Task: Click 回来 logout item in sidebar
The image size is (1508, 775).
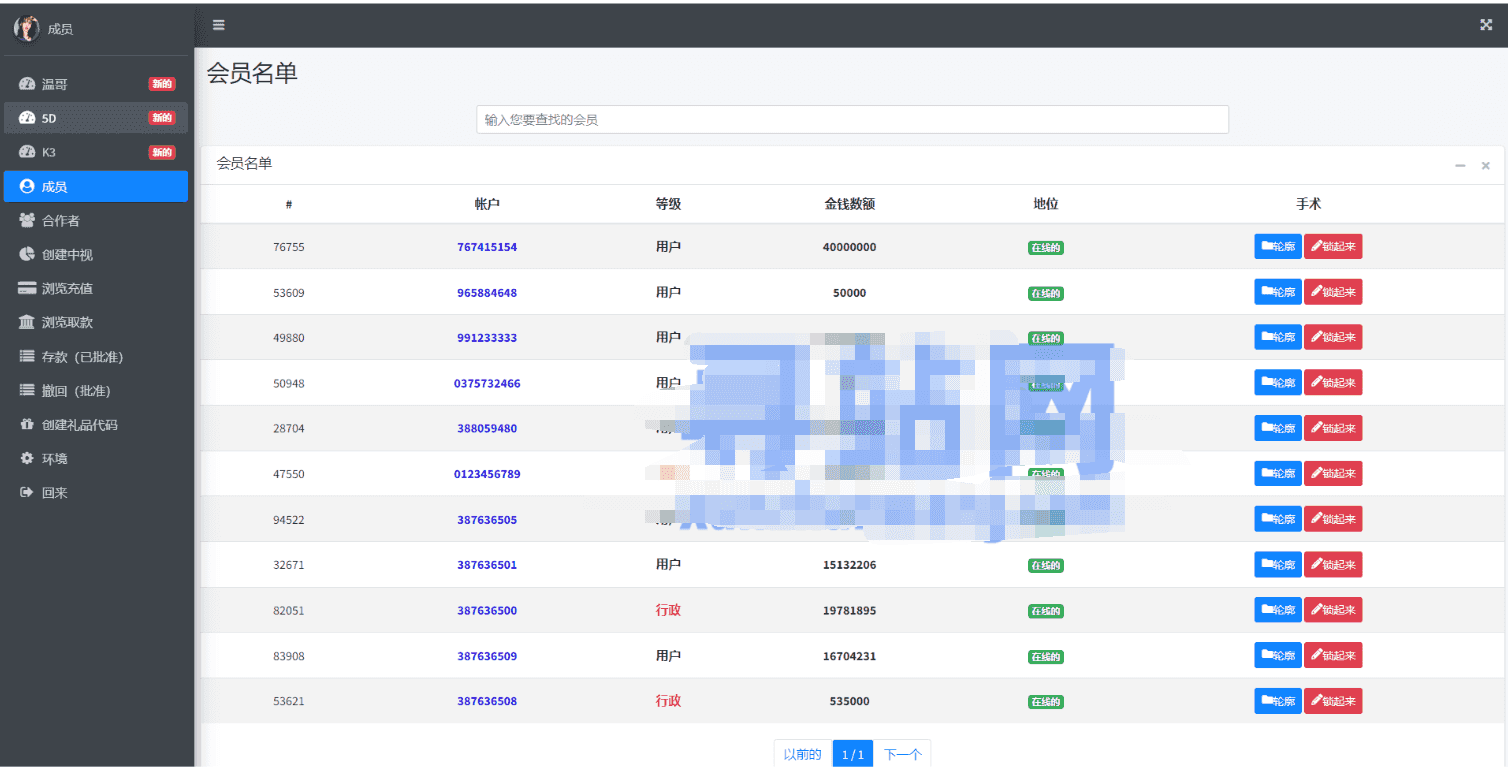Action: pos(55,493)
